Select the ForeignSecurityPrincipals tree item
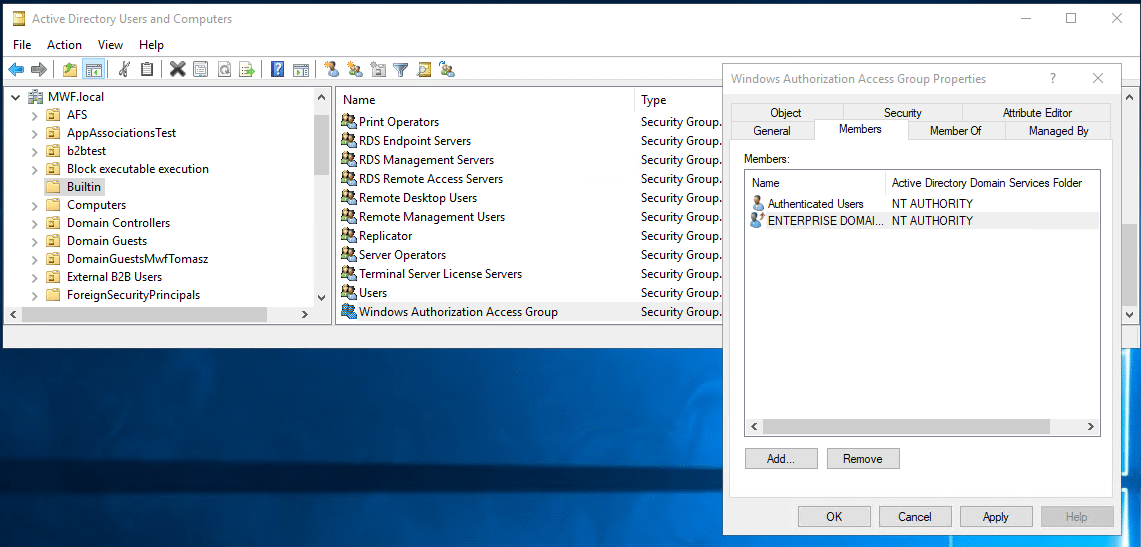Viewport: 1141px width, 547px height. (x=133, y=295)
